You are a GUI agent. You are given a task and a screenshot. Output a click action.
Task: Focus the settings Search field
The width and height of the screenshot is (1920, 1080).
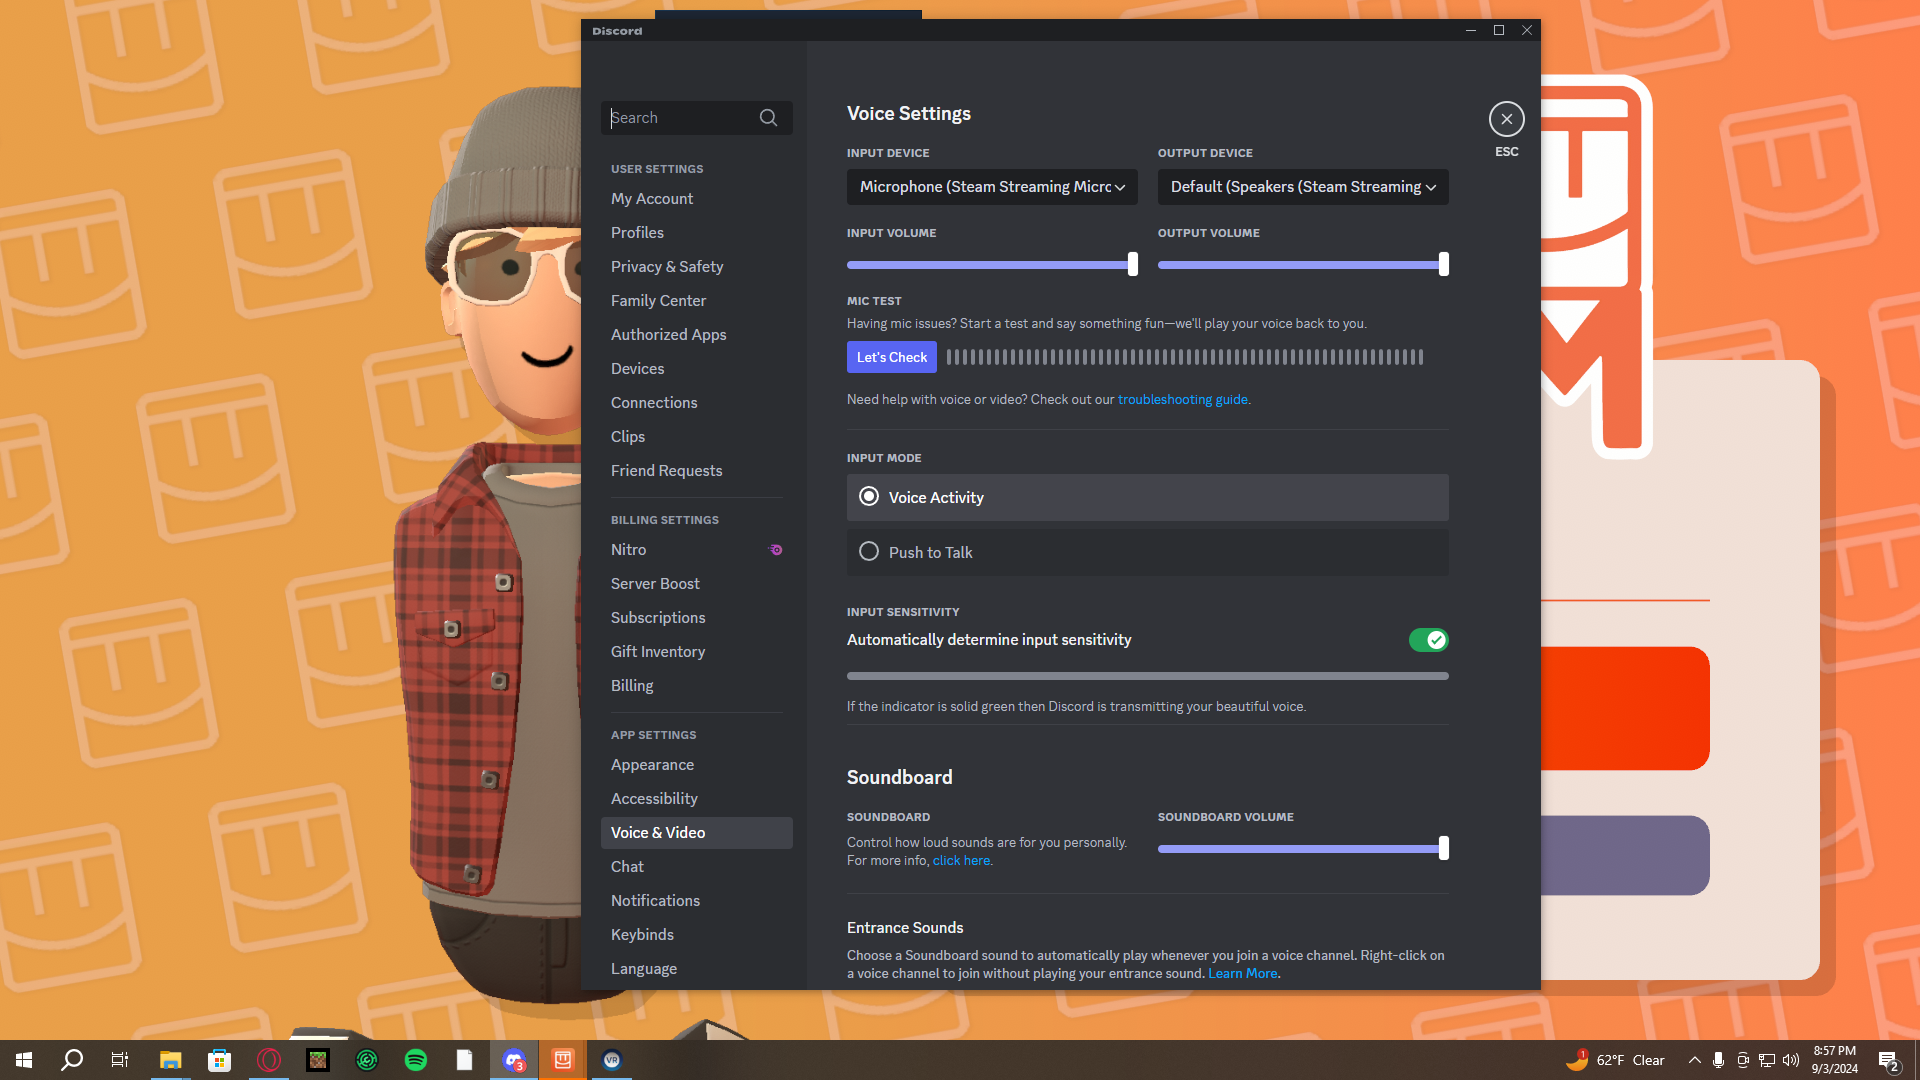[680, 118]
